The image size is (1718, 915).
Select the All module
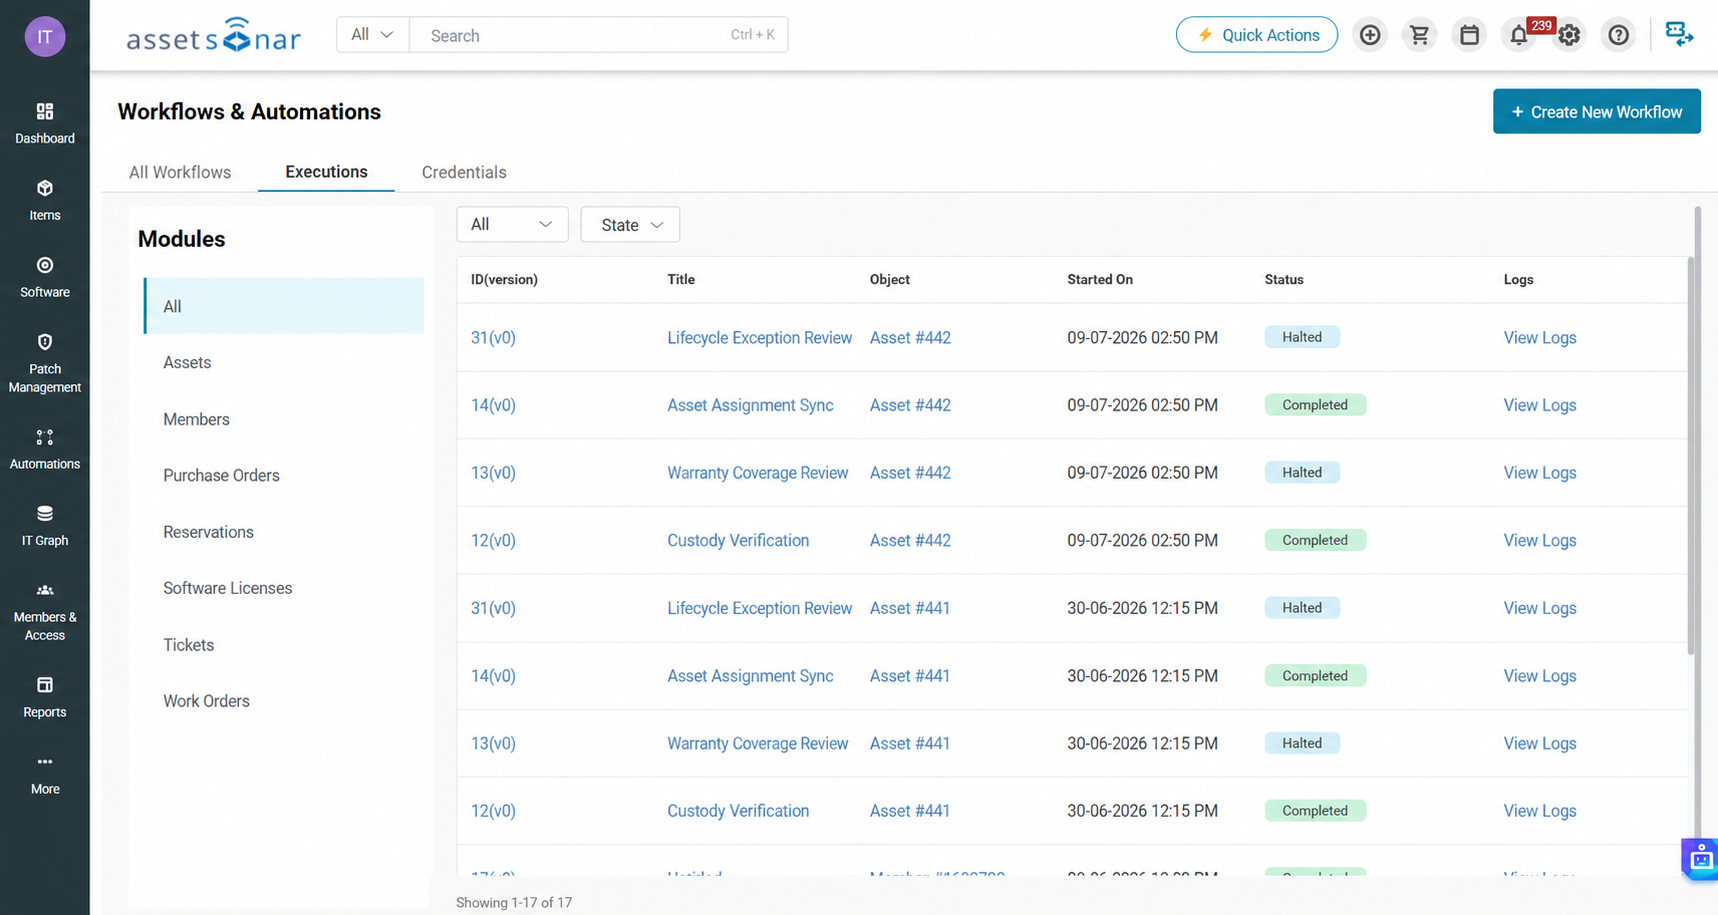284,306
